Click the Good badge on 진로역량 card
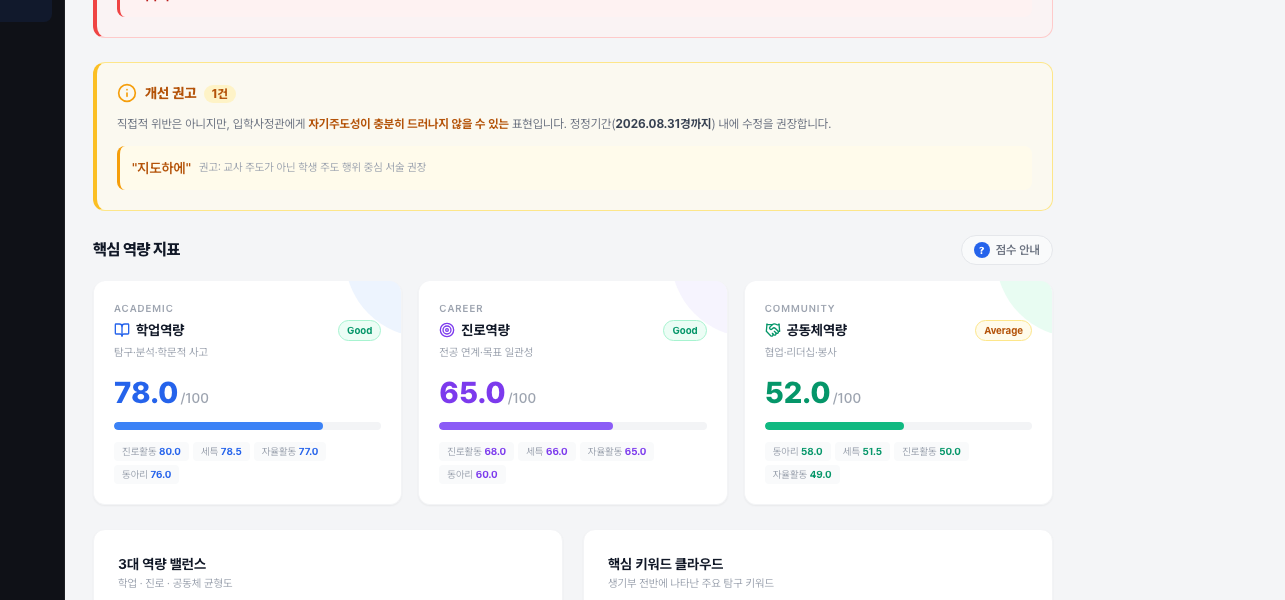Screen dimensions: 1285x600 pyautogui.click(x=685, y=330)
